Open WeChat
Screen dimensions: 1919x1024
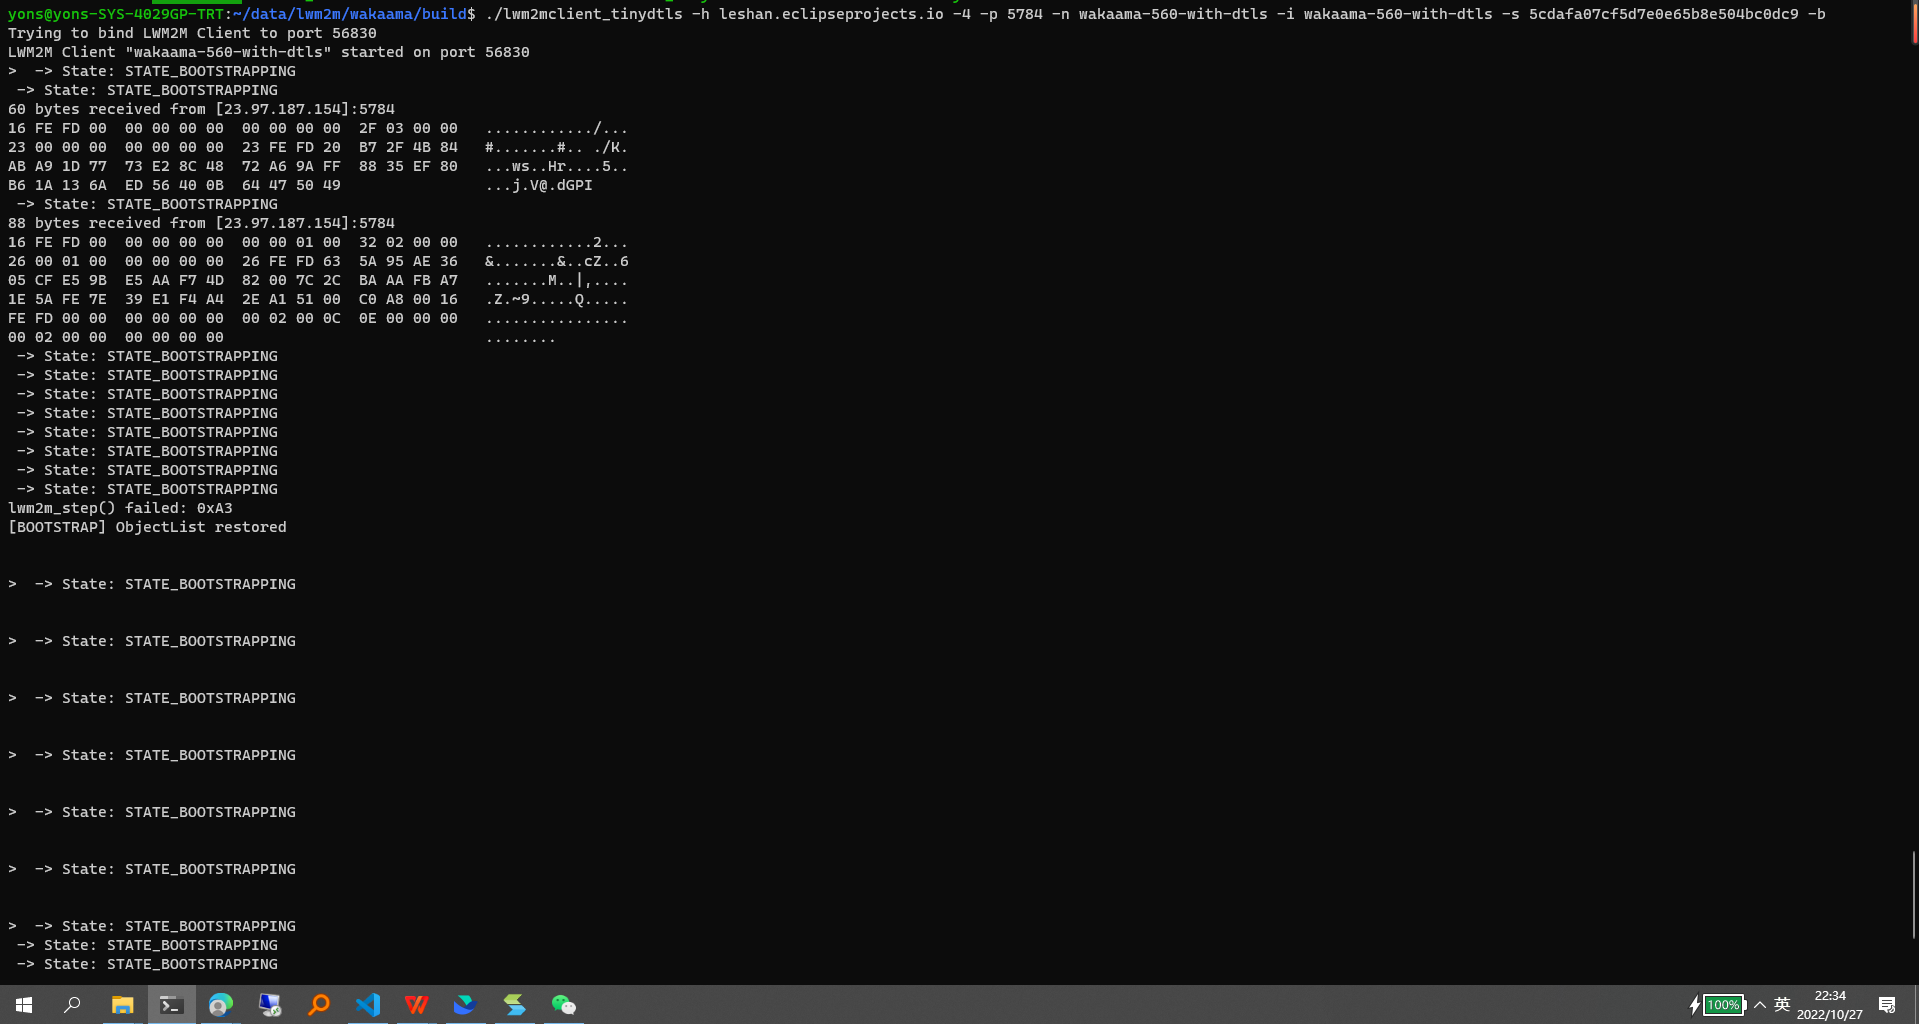coord(563,1005)
